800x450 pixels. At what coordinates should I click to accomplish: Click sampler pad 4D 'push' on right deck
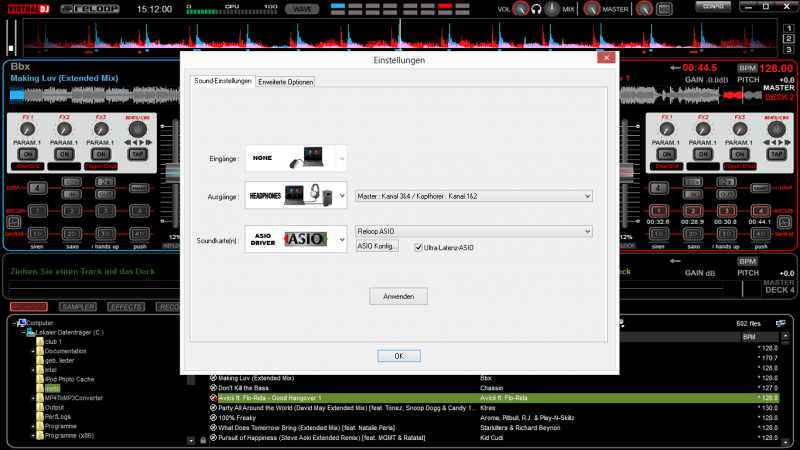pyautogui.click(x=760, y=234)
